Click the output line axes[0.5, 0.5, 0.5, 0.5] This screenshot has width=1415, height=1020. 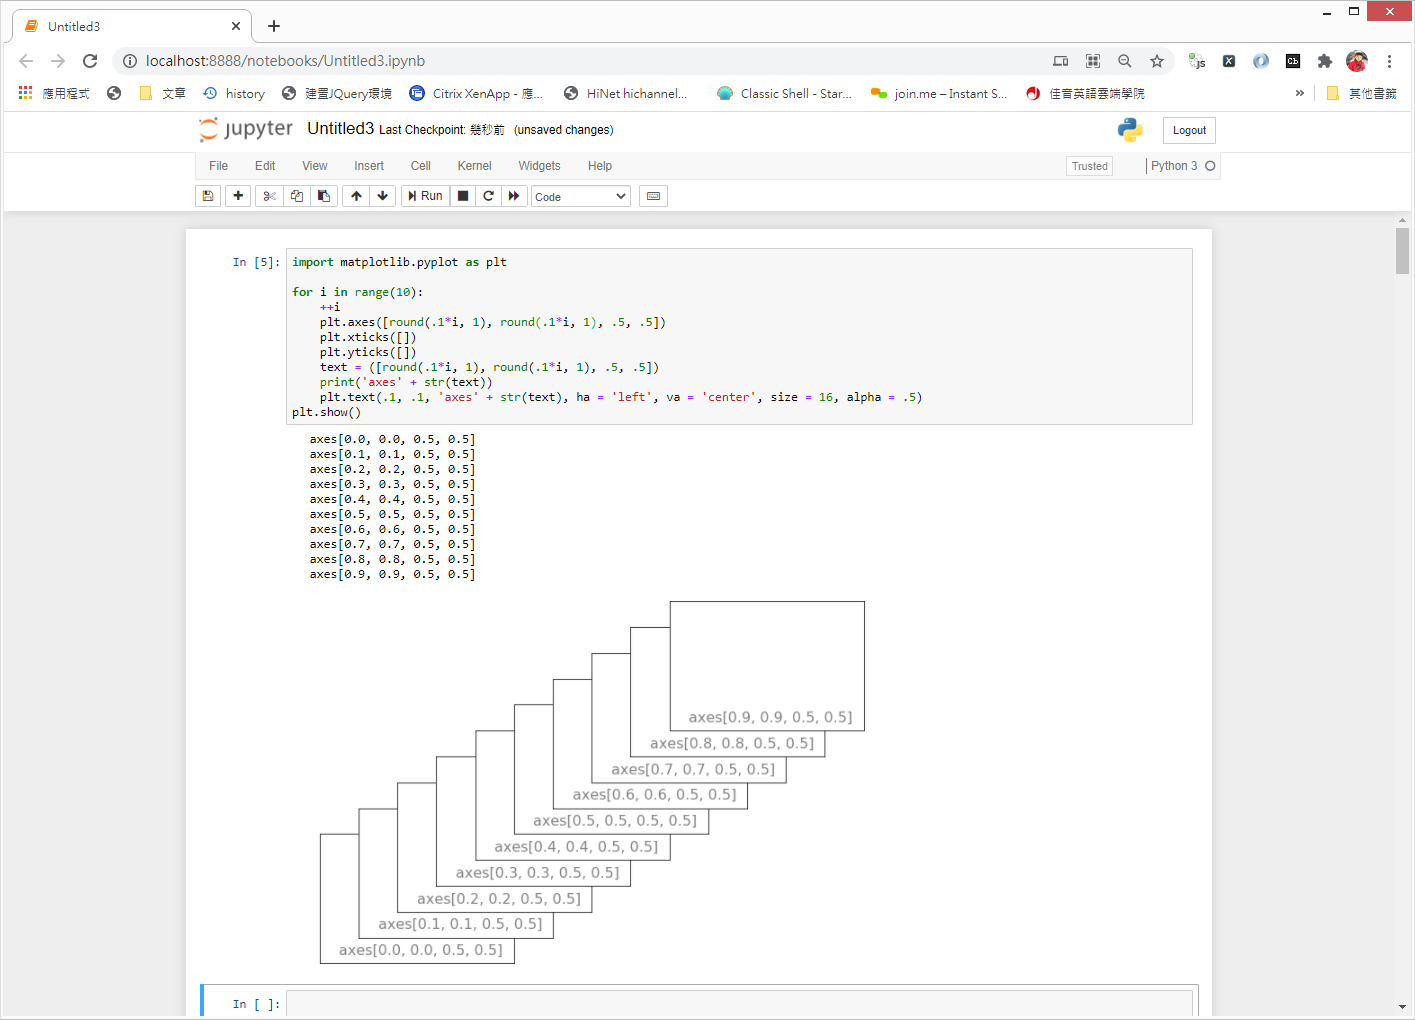pyautogui.click(x=392, y=514)
